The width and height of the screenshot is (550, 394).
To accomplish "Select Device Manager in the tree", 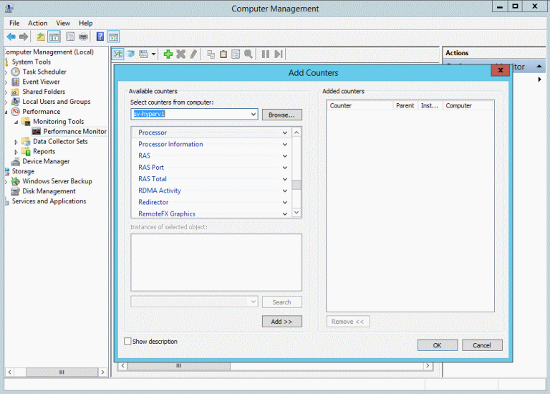I will (46, 161).
